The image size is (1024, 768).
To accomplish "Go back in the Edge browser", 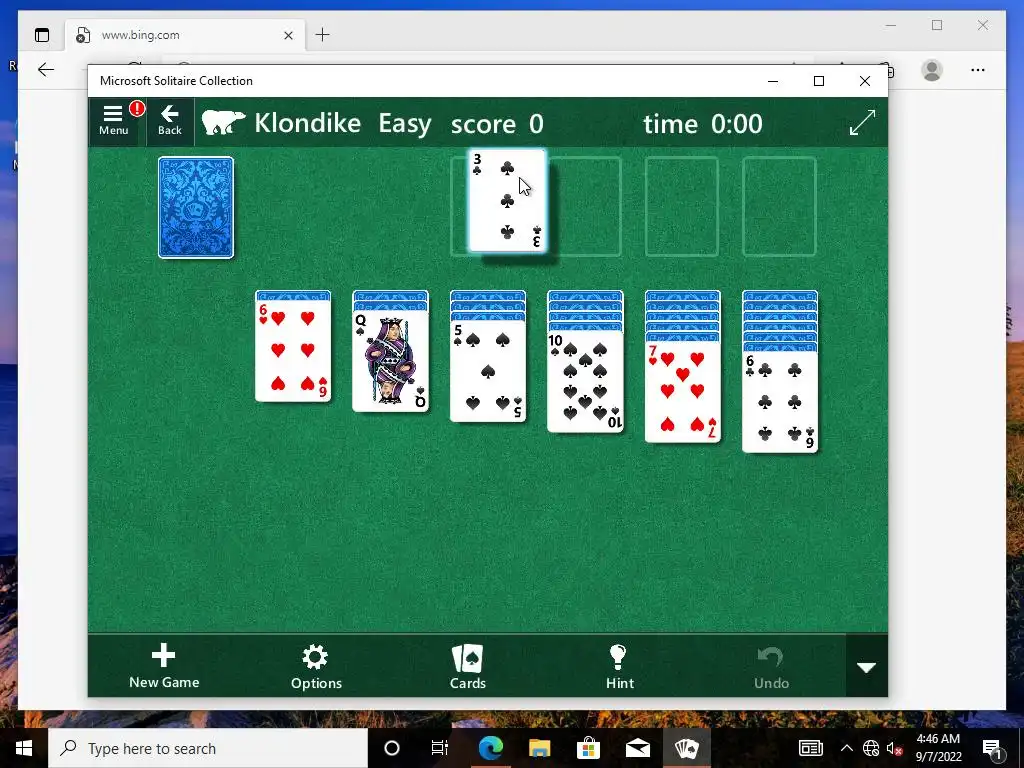I will (46, 69).
